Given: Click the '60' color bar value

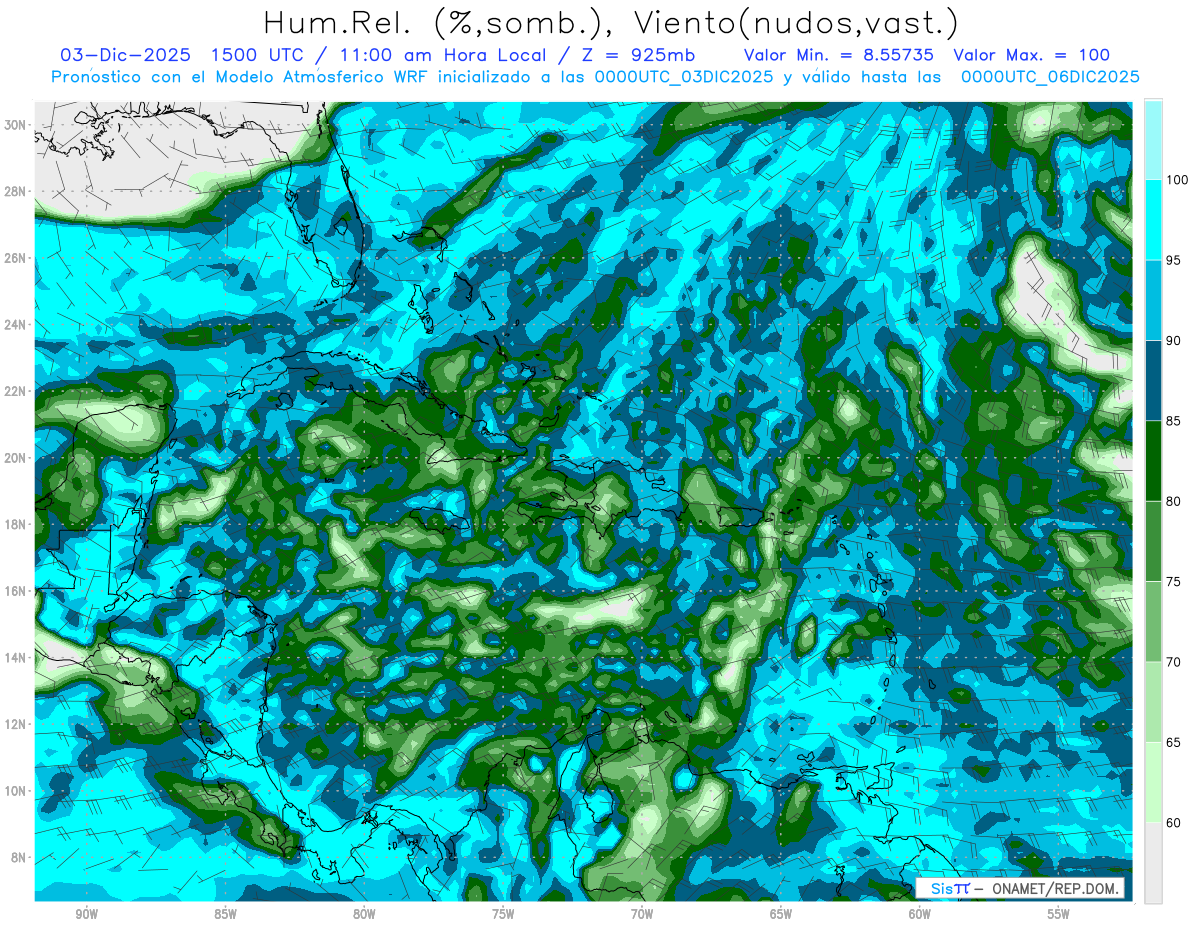Looking at the screenshot, I should (x=1175, y=823).
